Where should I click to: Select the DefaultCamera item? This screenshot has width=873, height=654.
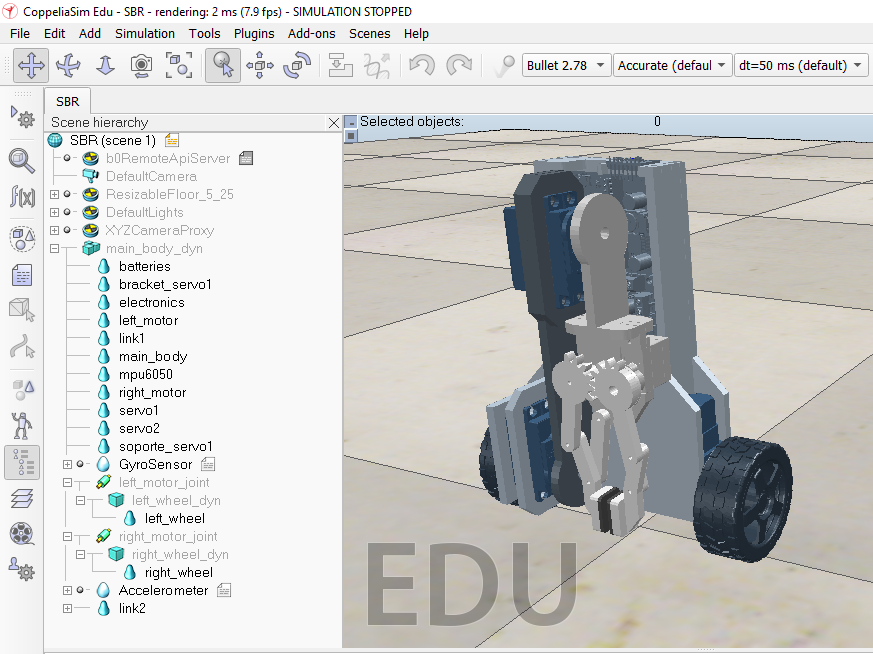click(151, 176)
